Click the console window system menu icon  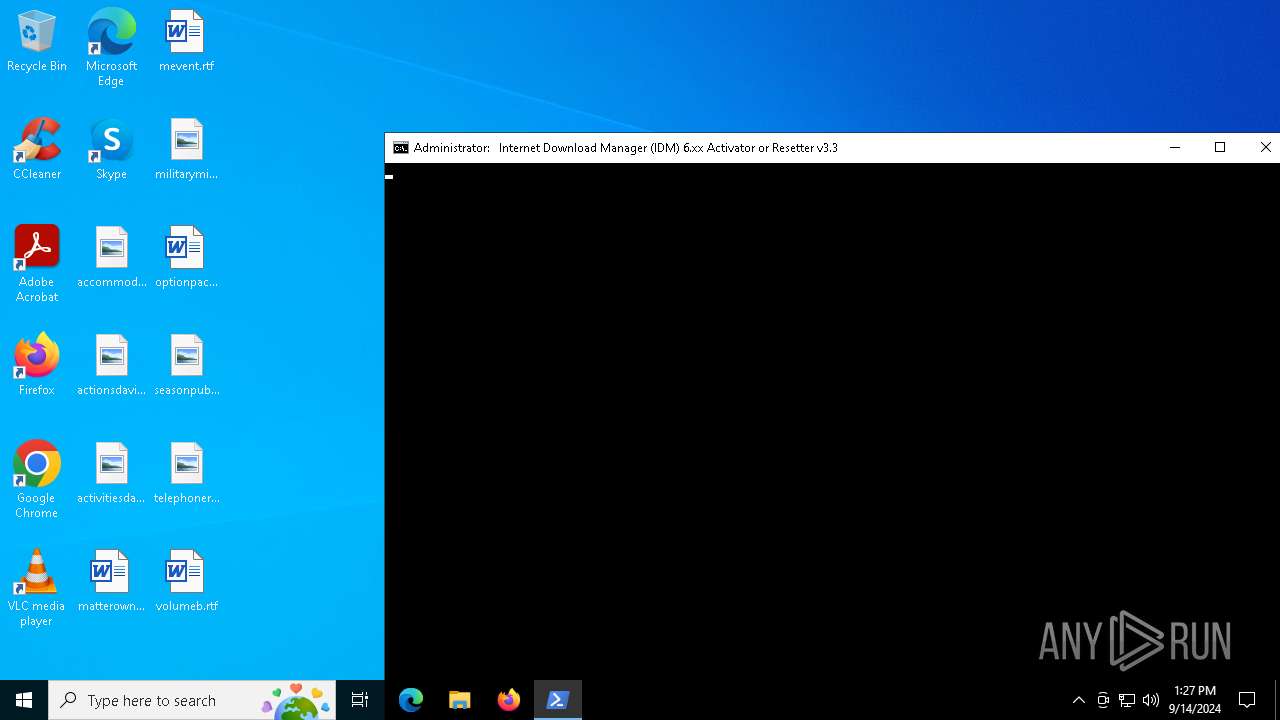[x=401, y=148]
